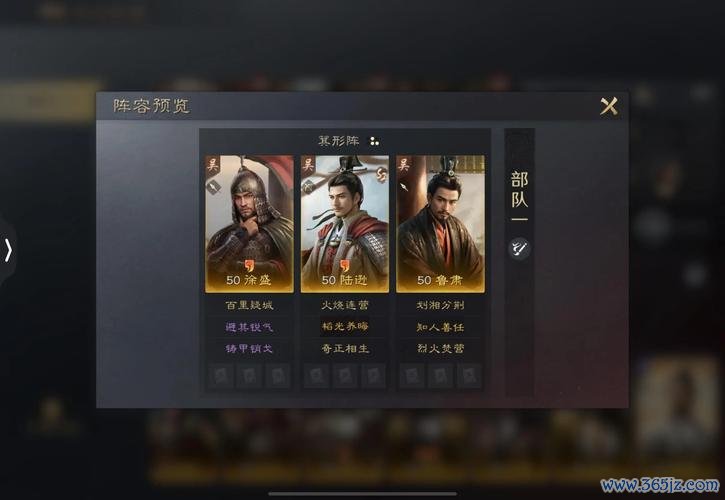This screenshot has height=500, width=725.
Task: Select the 百里疑城 skill of 徐盛
Action: click(x=249, y=305)
